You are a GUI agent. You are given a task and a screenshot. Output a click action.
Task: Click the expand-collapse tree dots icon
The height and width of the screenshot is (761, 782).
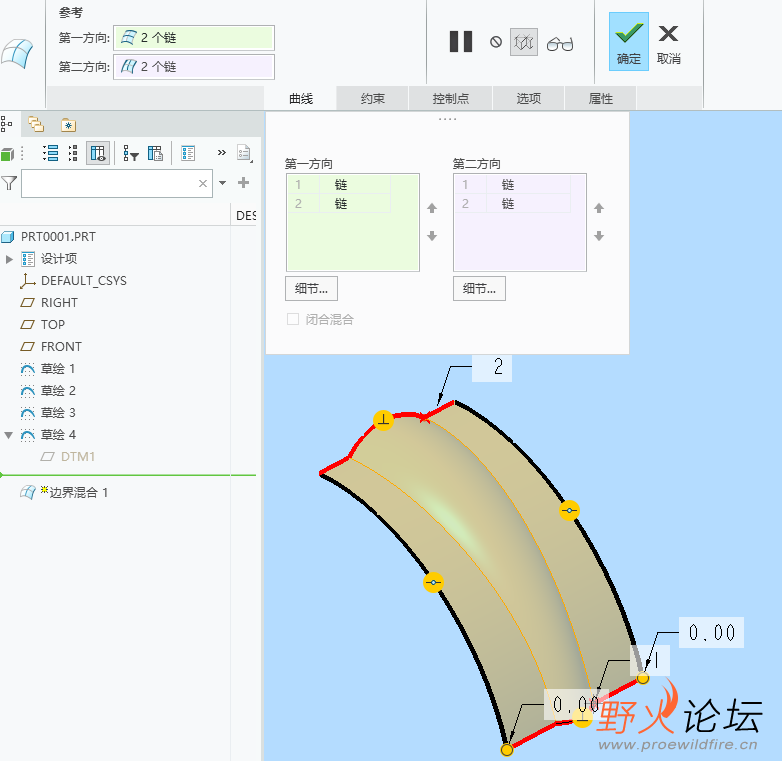(x=73, y=153)
